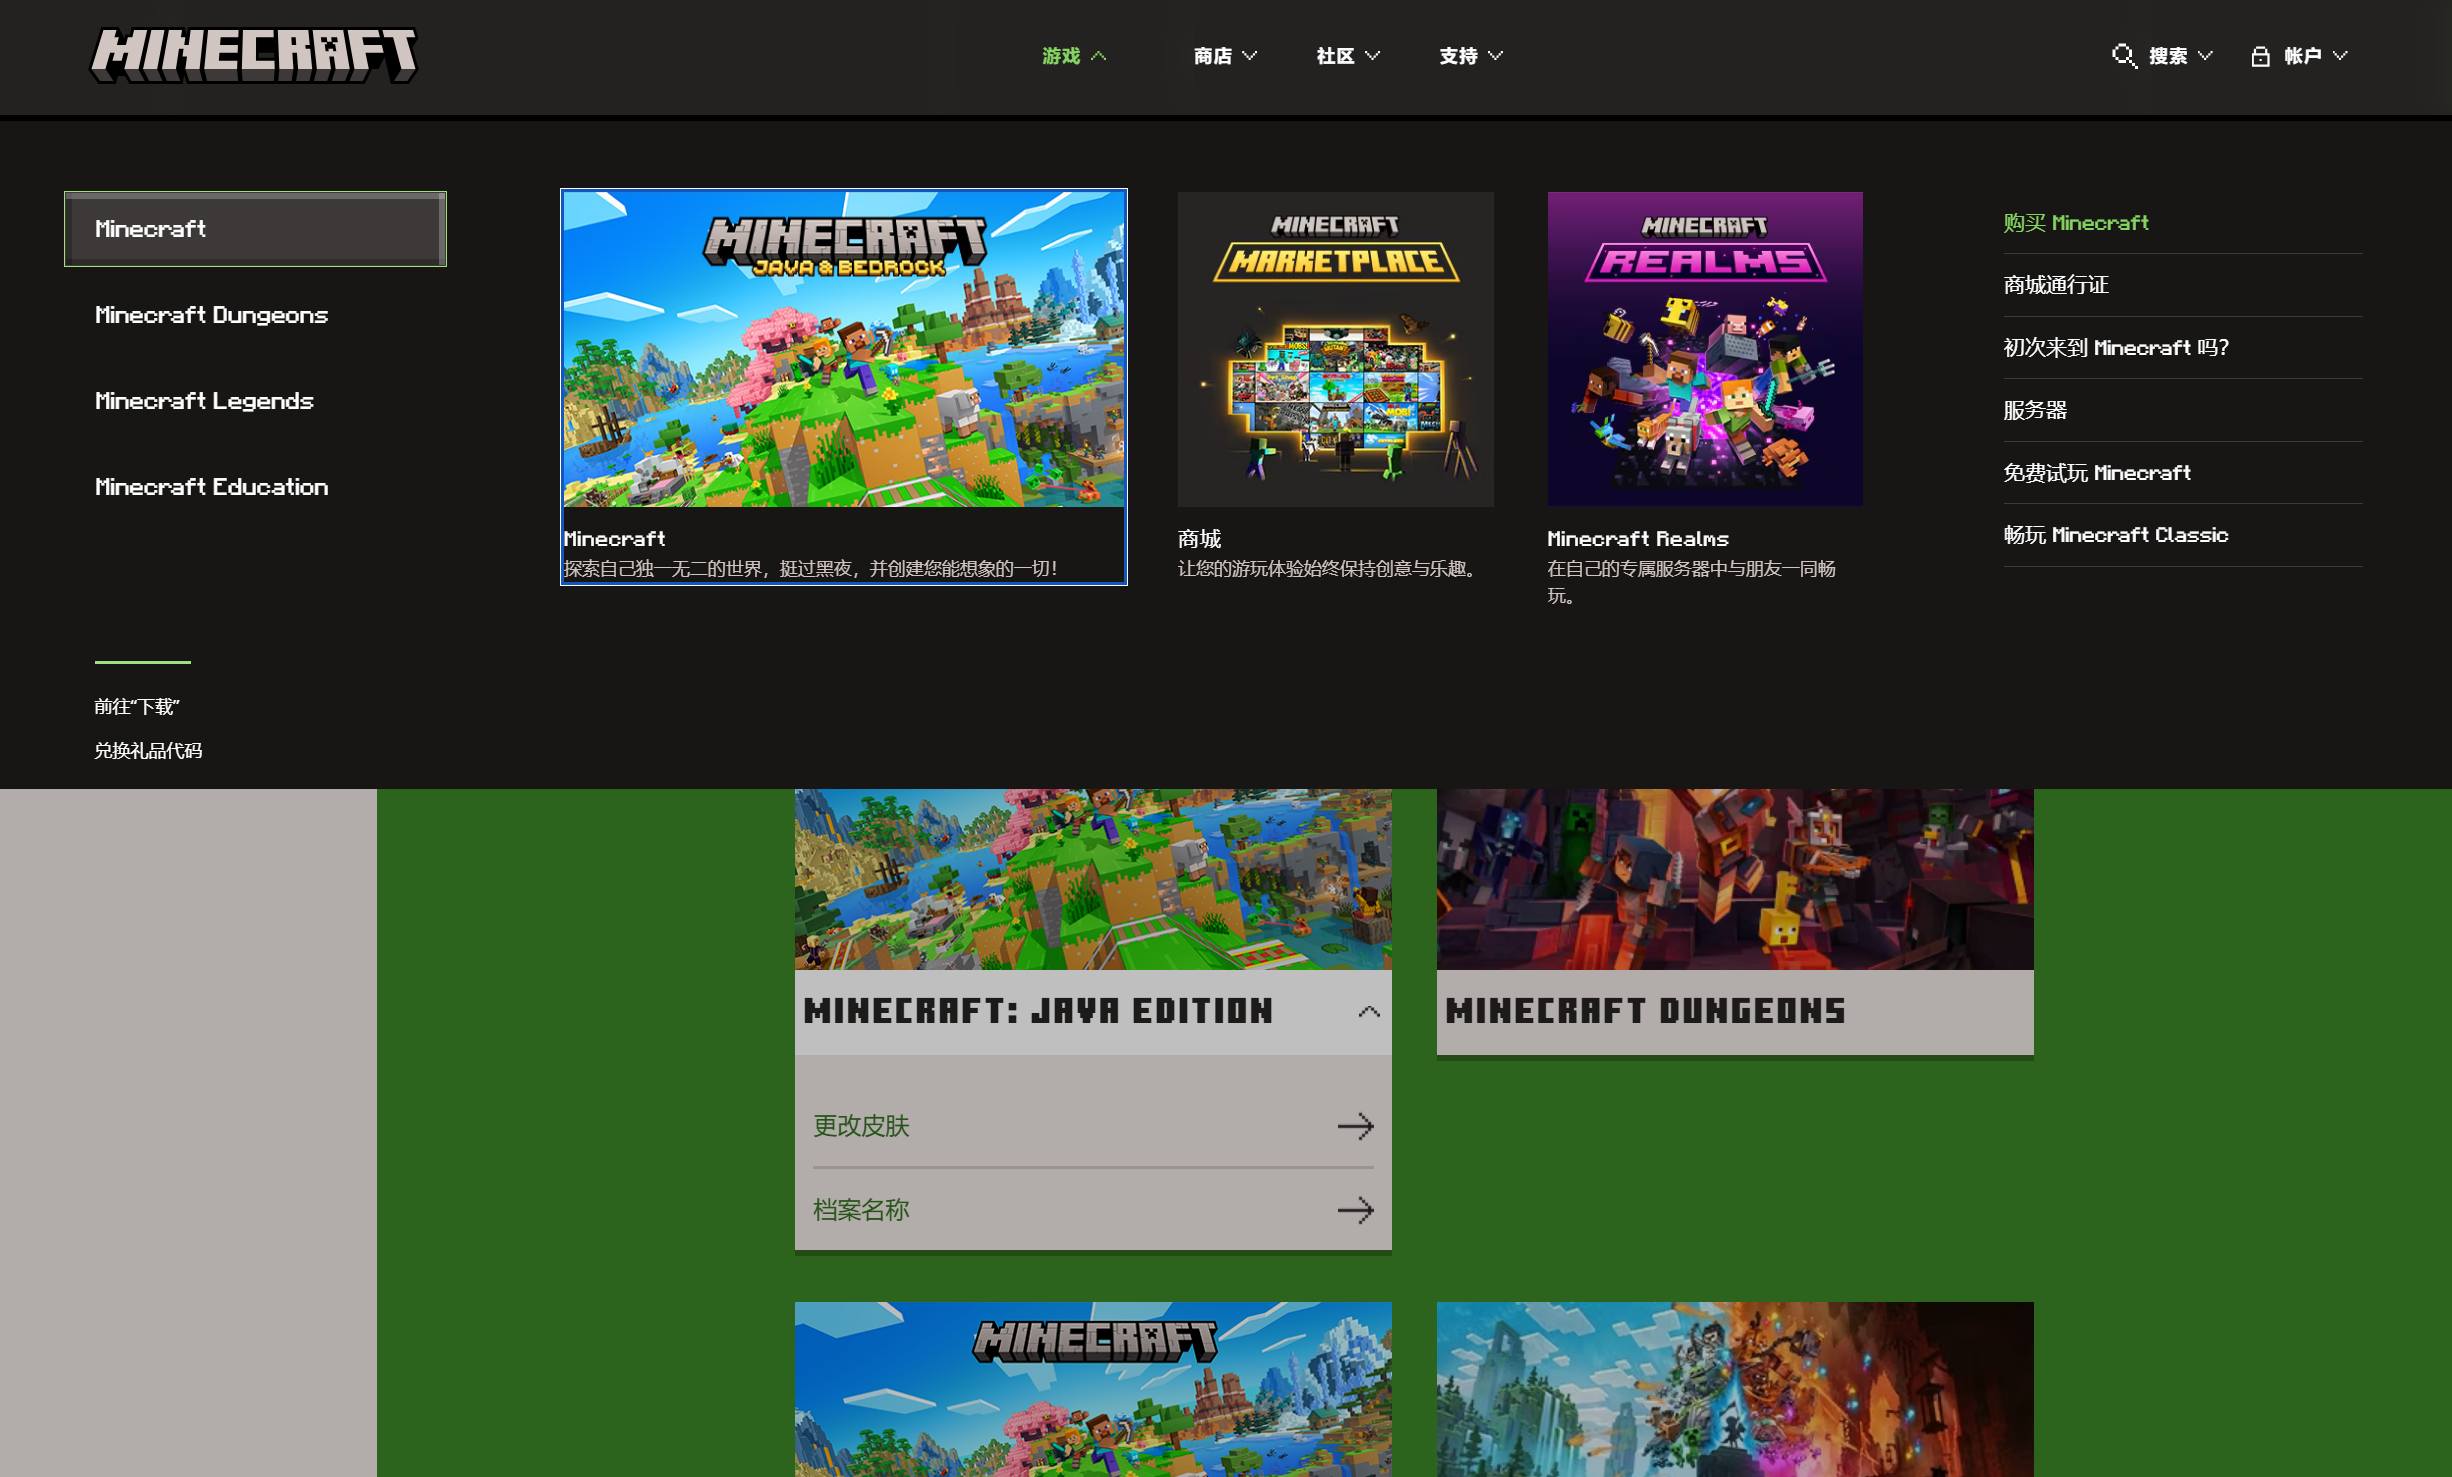Select Minecraft Dungeons in side menu

pyautogui.click(x=211, y=315)
